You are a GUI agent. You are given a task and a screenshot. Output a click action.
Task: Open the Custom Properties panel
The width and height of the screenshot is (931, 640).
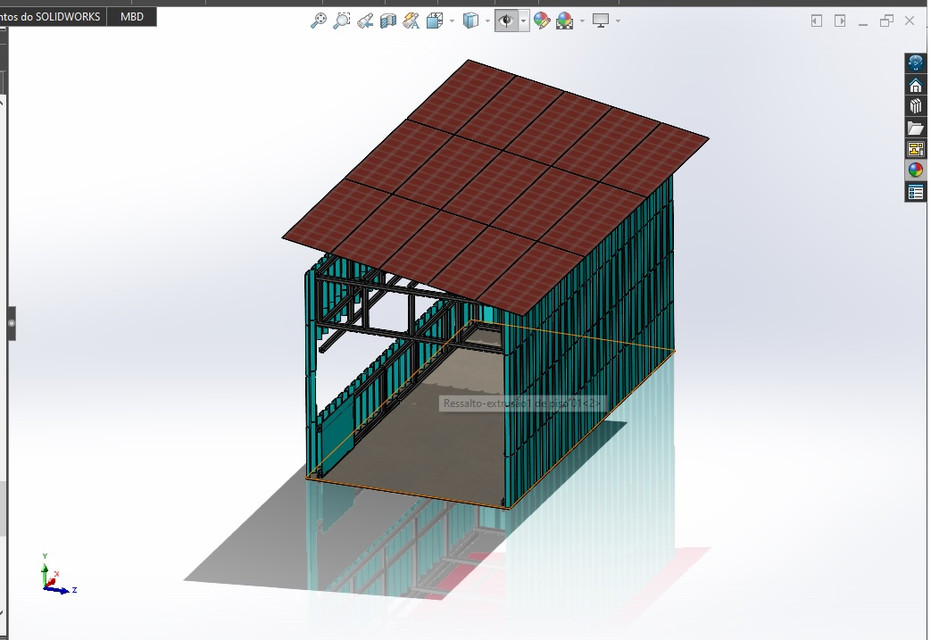(916, 190)
